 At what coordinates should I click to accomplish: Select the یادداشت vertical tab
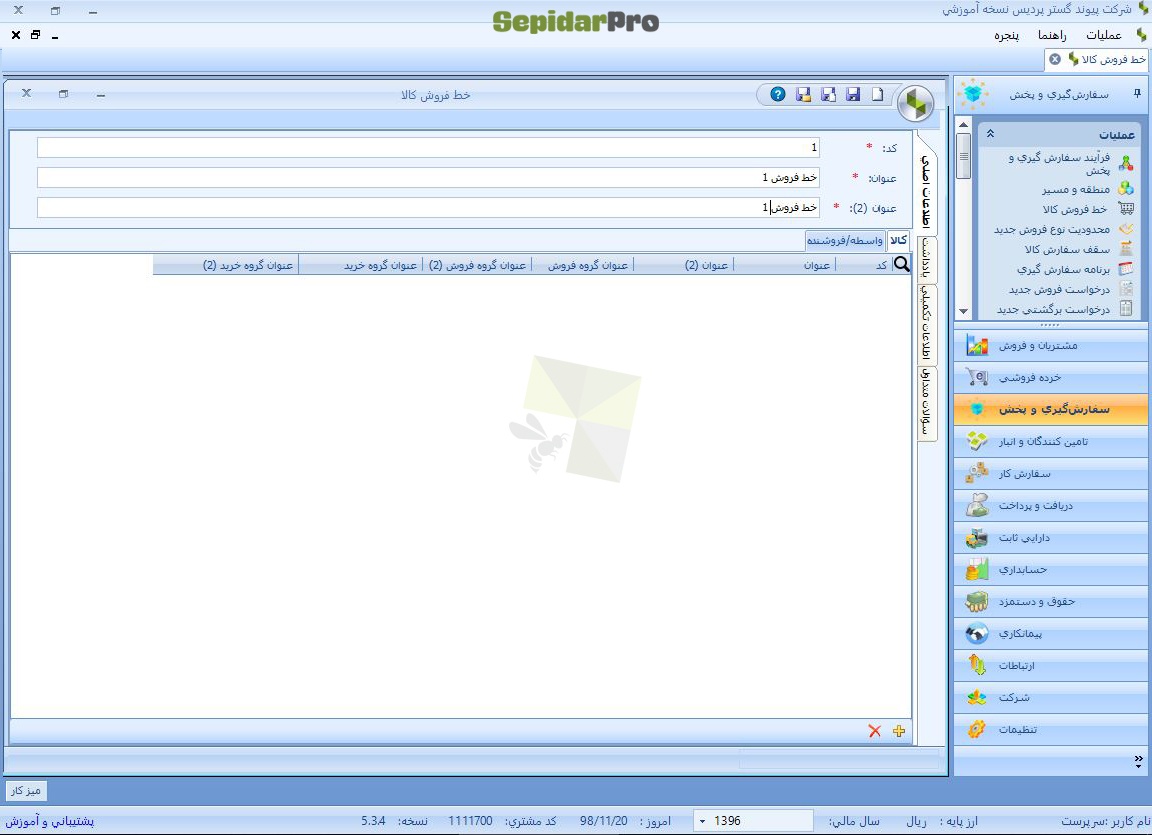point(927,259)
